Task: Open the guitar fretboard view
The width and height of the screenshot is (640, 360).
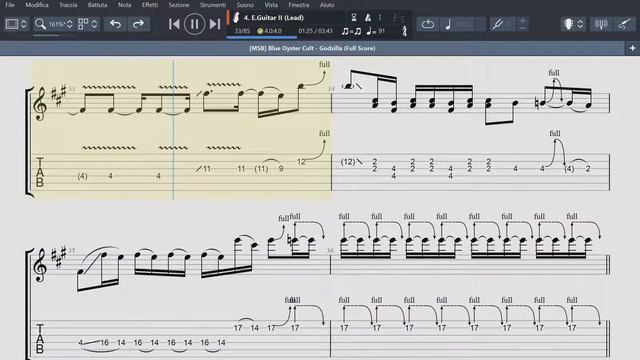Action: [569, 24]
